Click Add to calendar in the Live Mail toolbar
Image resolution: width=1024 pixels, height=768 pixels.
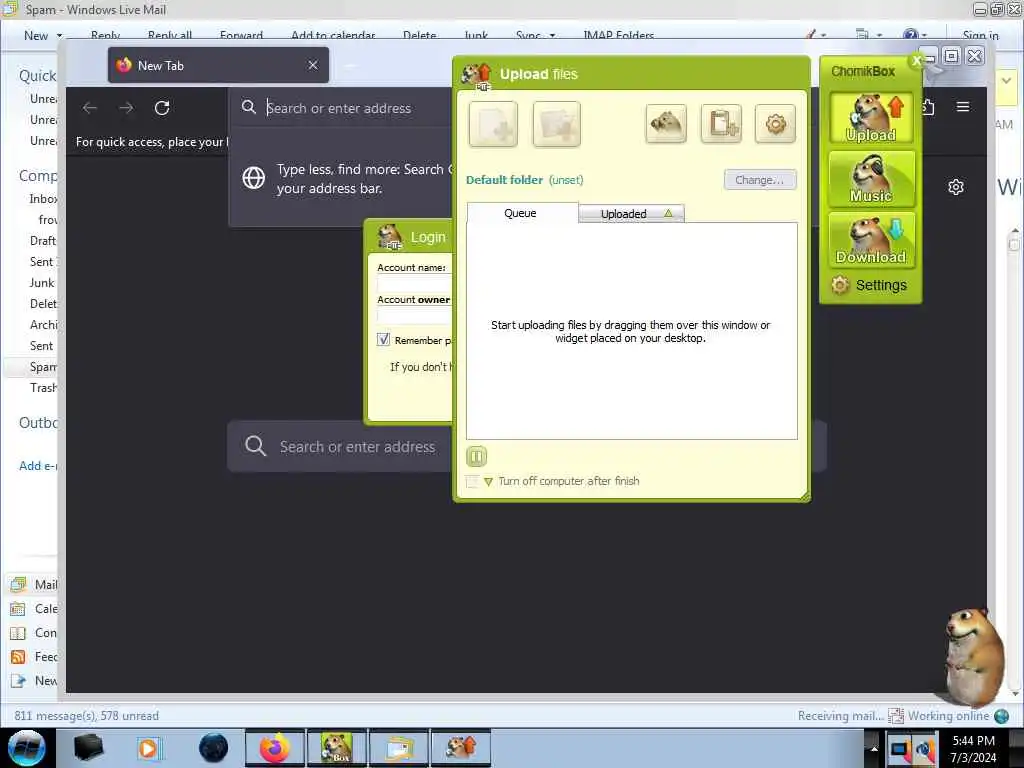pyautogui.click(x=333, y=35)
